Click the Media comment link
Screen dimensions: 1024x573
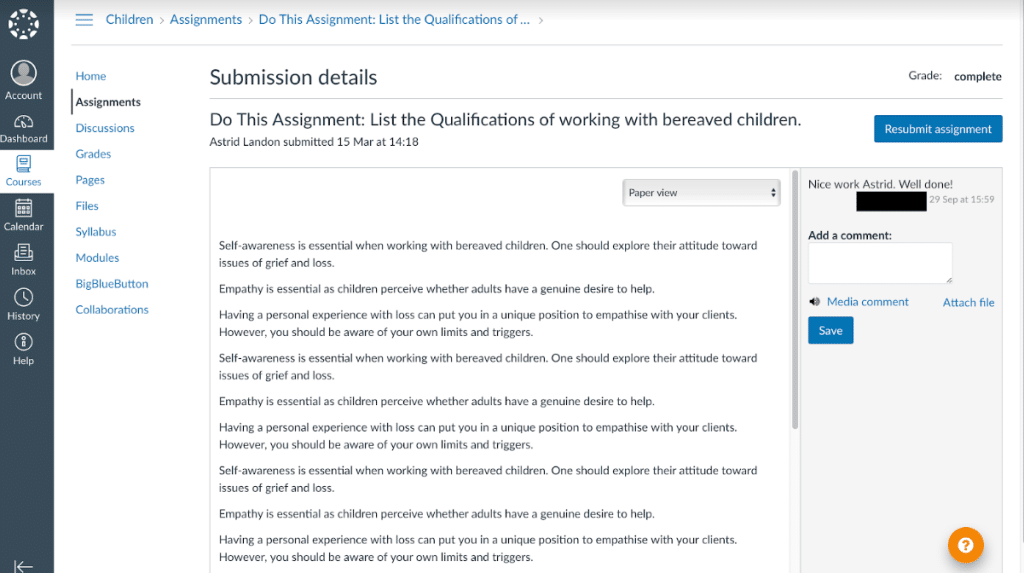point(867,302)
